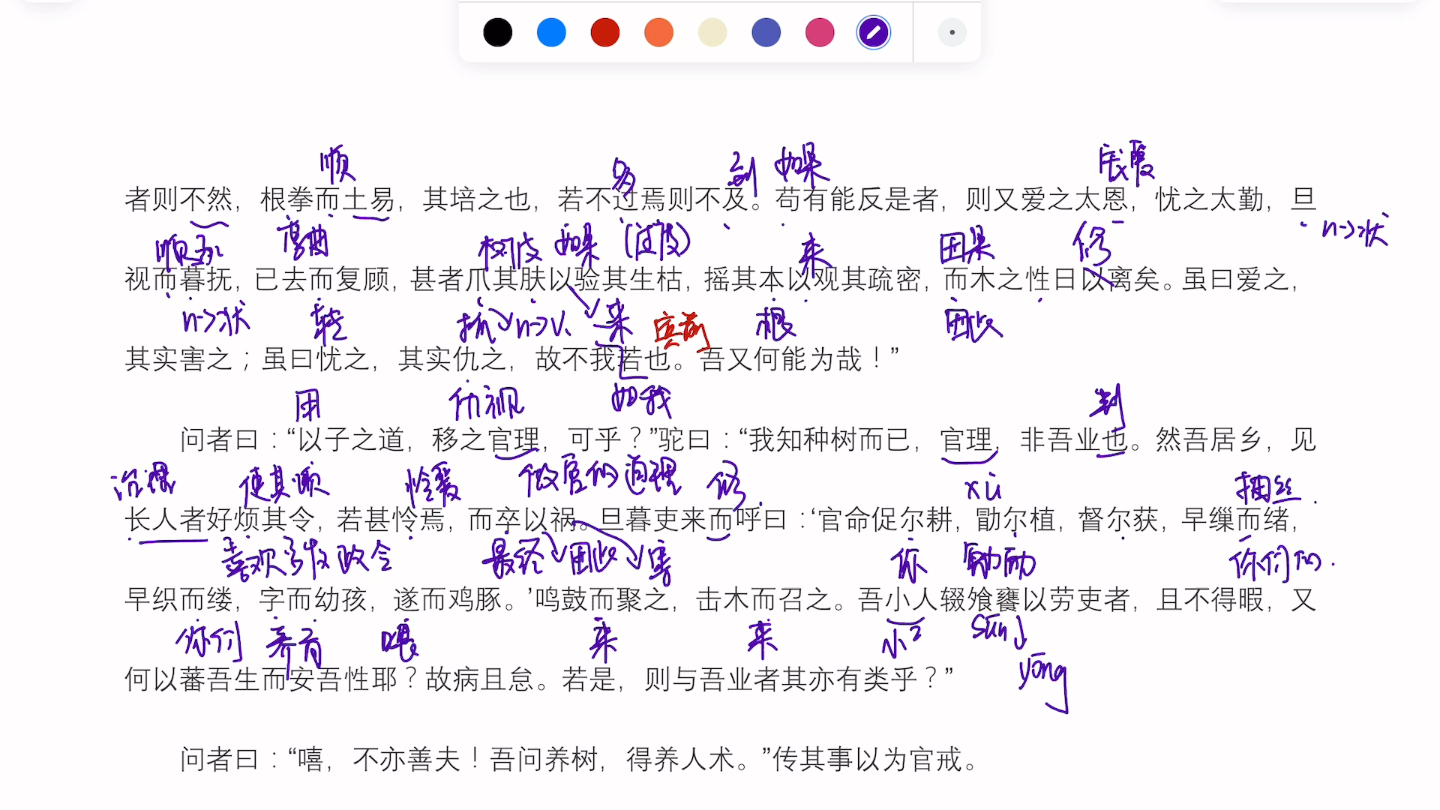1440x810 pixels.
Task: Select the violet ink color
Action: click(765, 32)
